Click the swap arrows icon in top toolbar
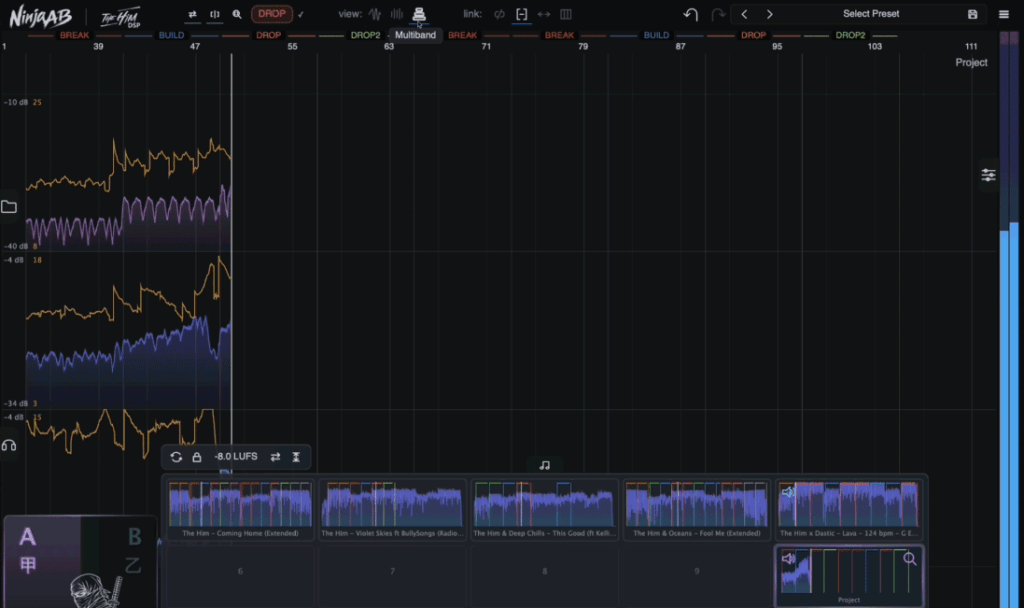 192,14
